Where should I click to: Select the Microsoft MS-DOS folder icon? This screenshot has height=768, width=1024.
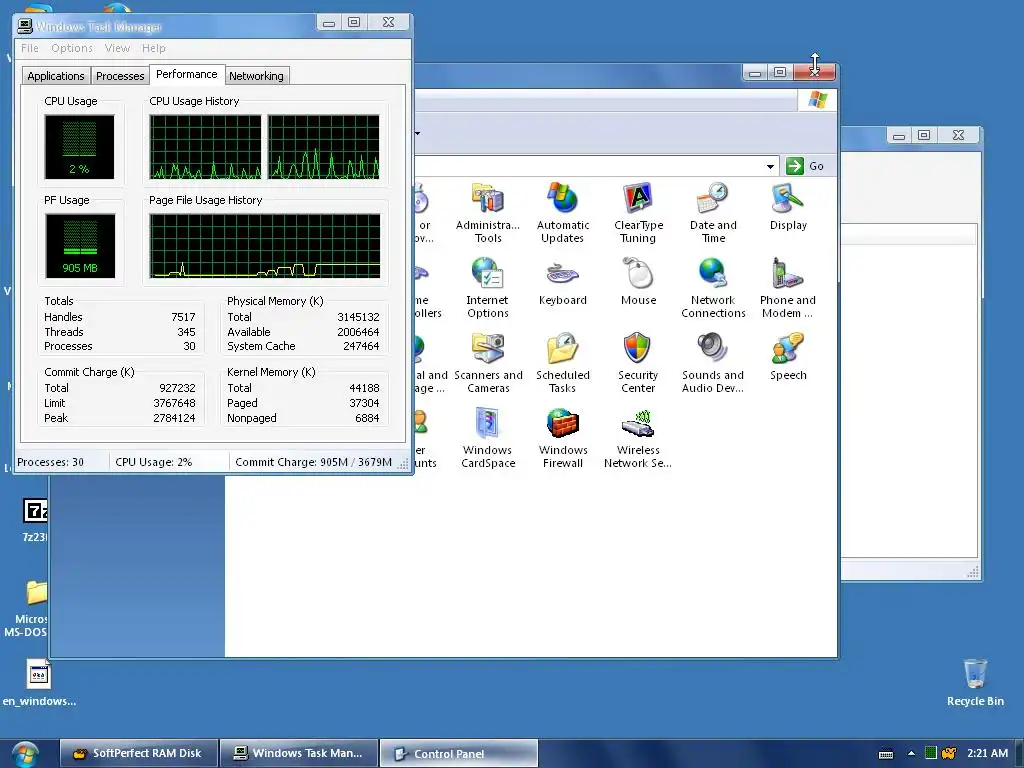coord(26,609)
